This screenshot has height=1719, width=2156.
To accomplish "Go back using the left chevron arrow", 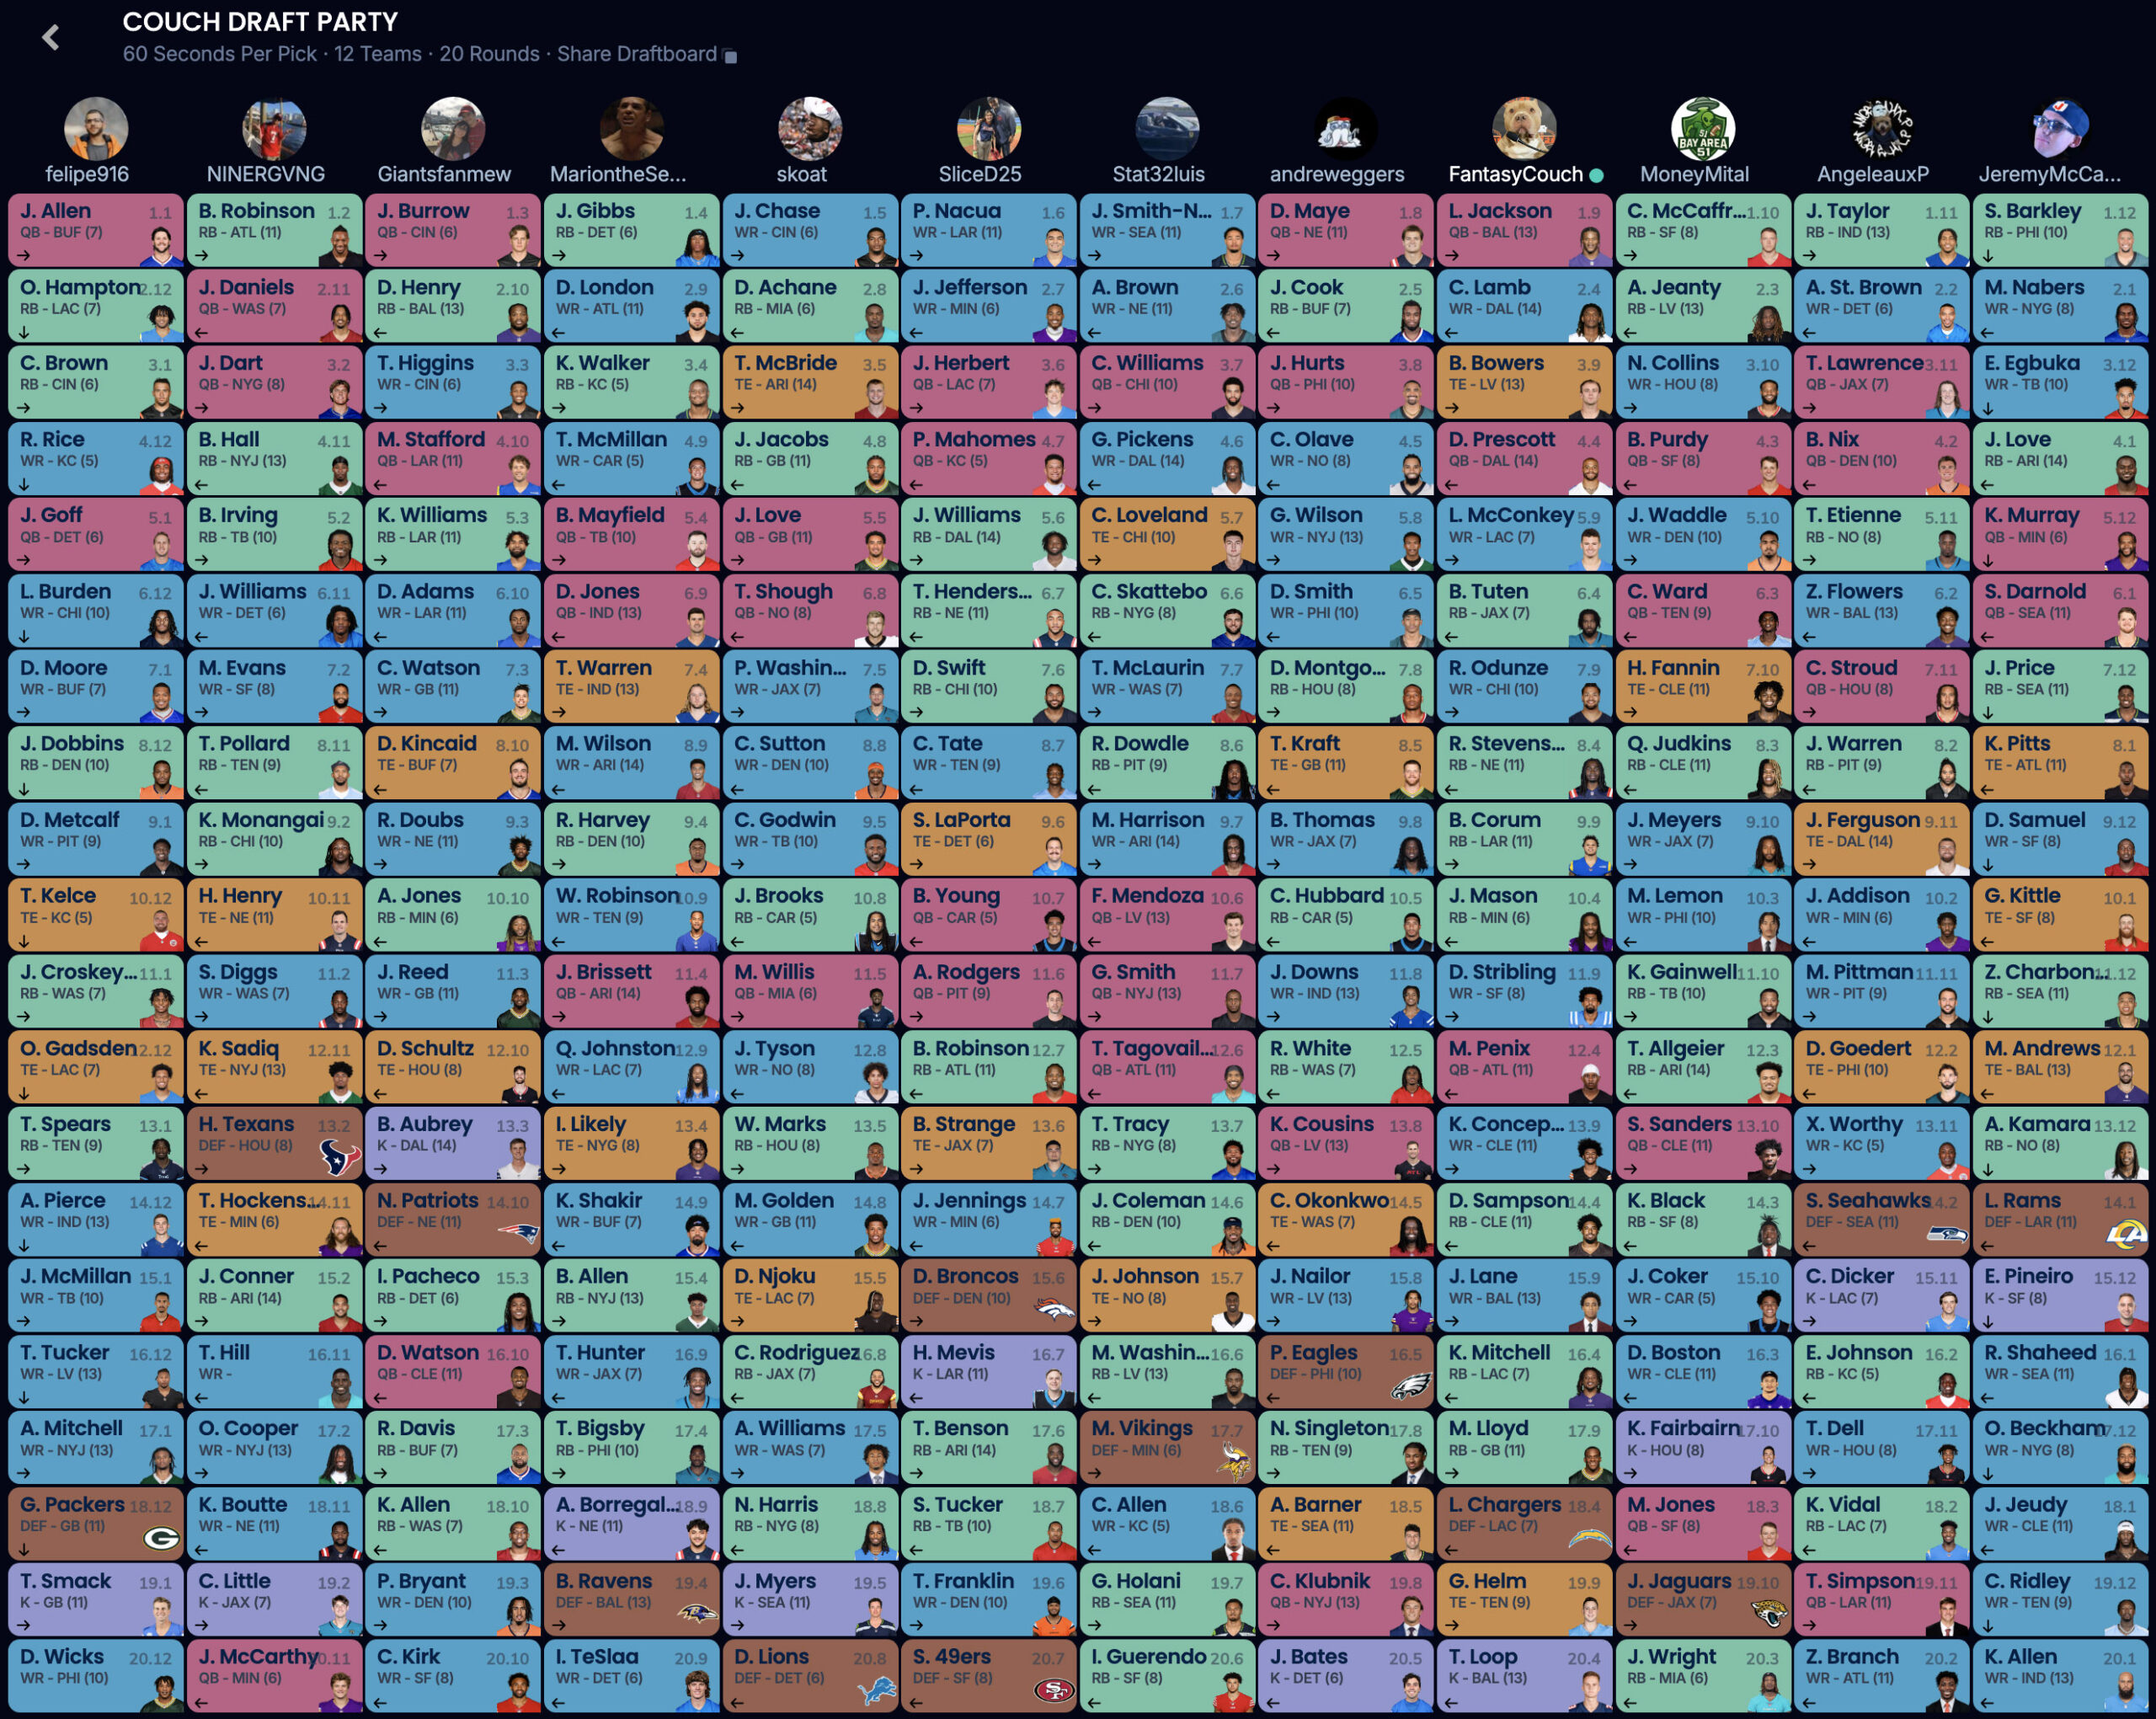I will [x=51, y=38].
